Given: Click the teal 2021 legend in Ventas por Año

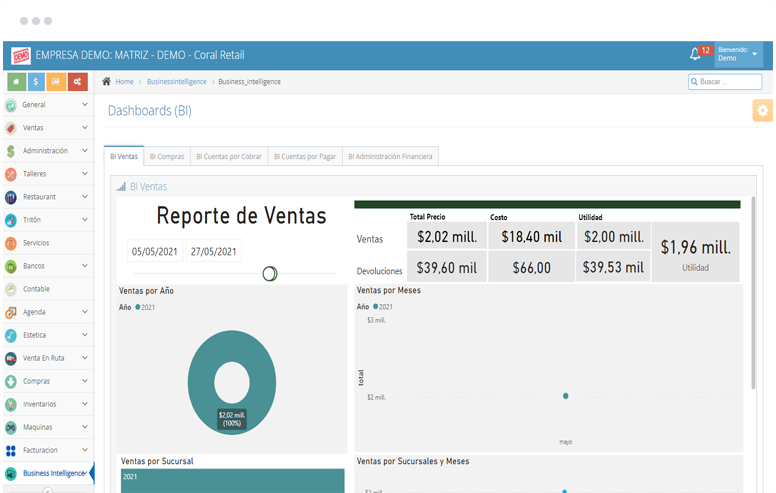Looking at the screenshot, I should click(145, 307).
